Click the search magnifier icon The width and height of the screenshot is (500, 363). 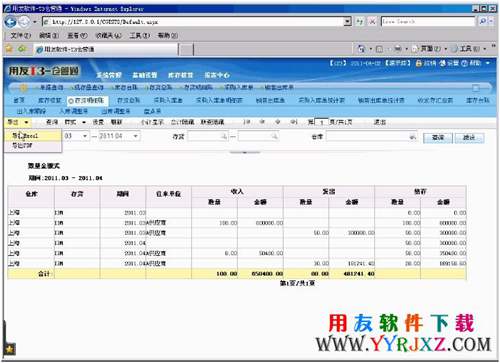(483, 22)
